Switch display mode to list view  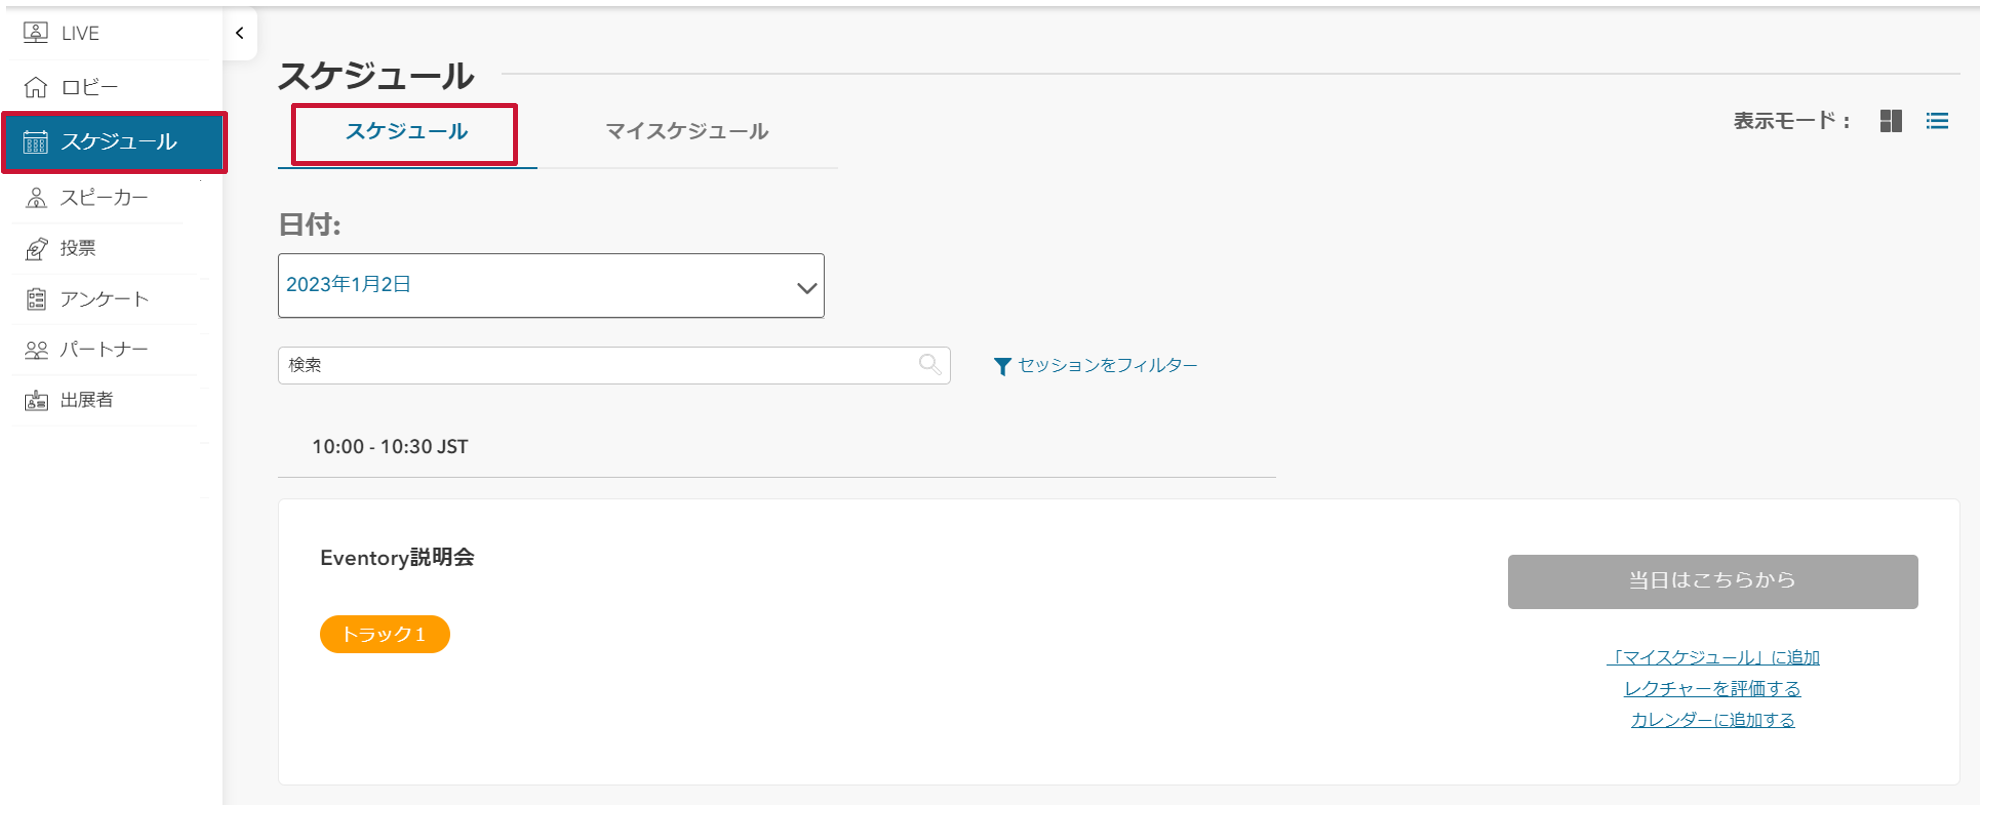[1937, 121]
